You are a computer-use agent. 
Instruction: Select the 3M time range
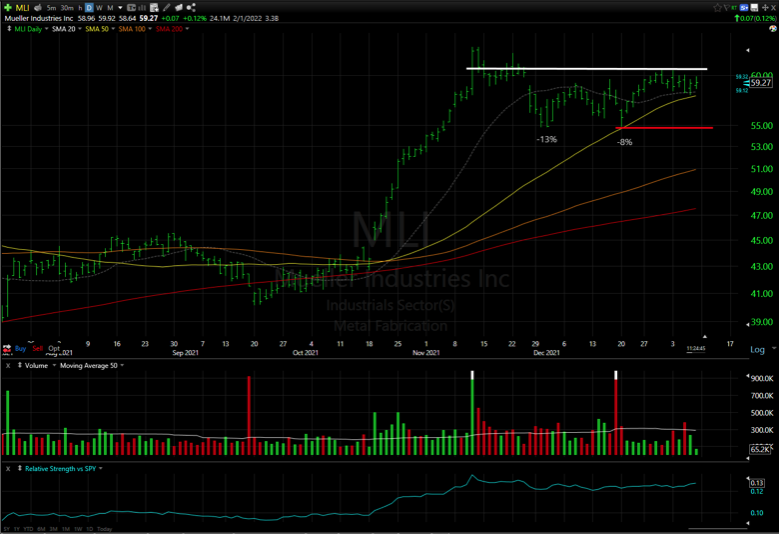54,529
